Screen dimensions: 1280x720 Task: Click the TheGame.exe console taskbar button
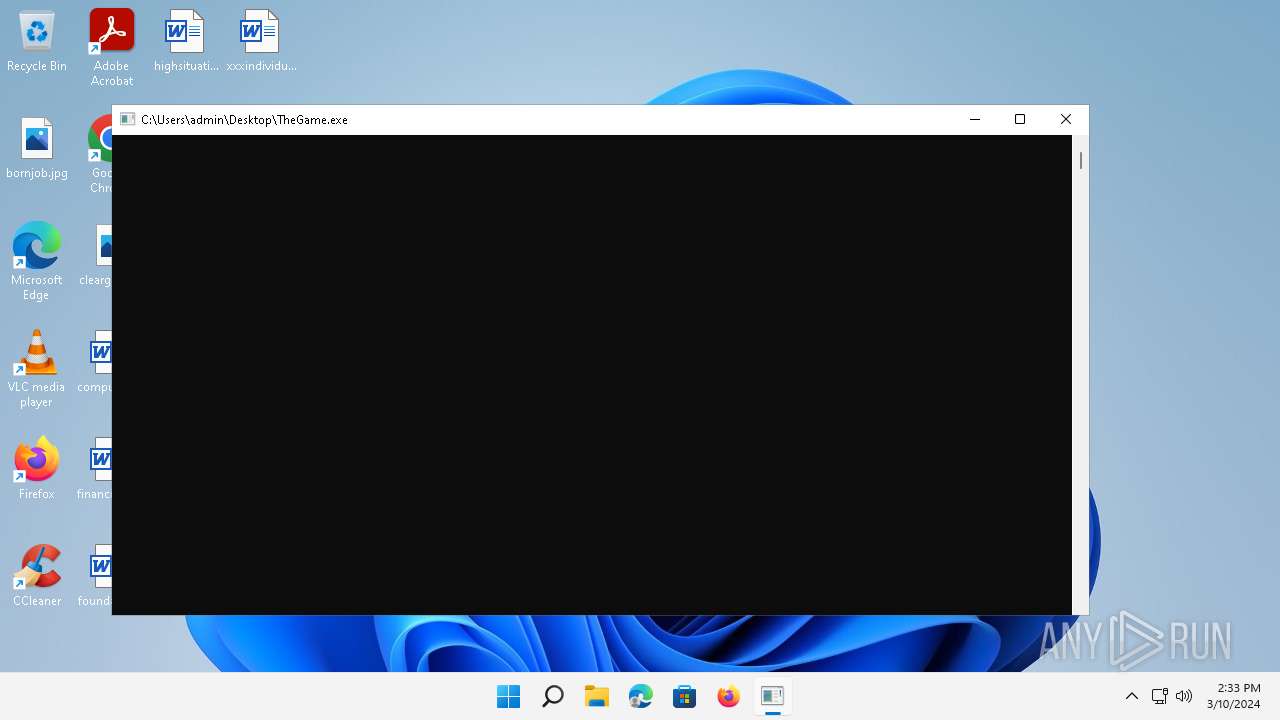tap(773, 696)
